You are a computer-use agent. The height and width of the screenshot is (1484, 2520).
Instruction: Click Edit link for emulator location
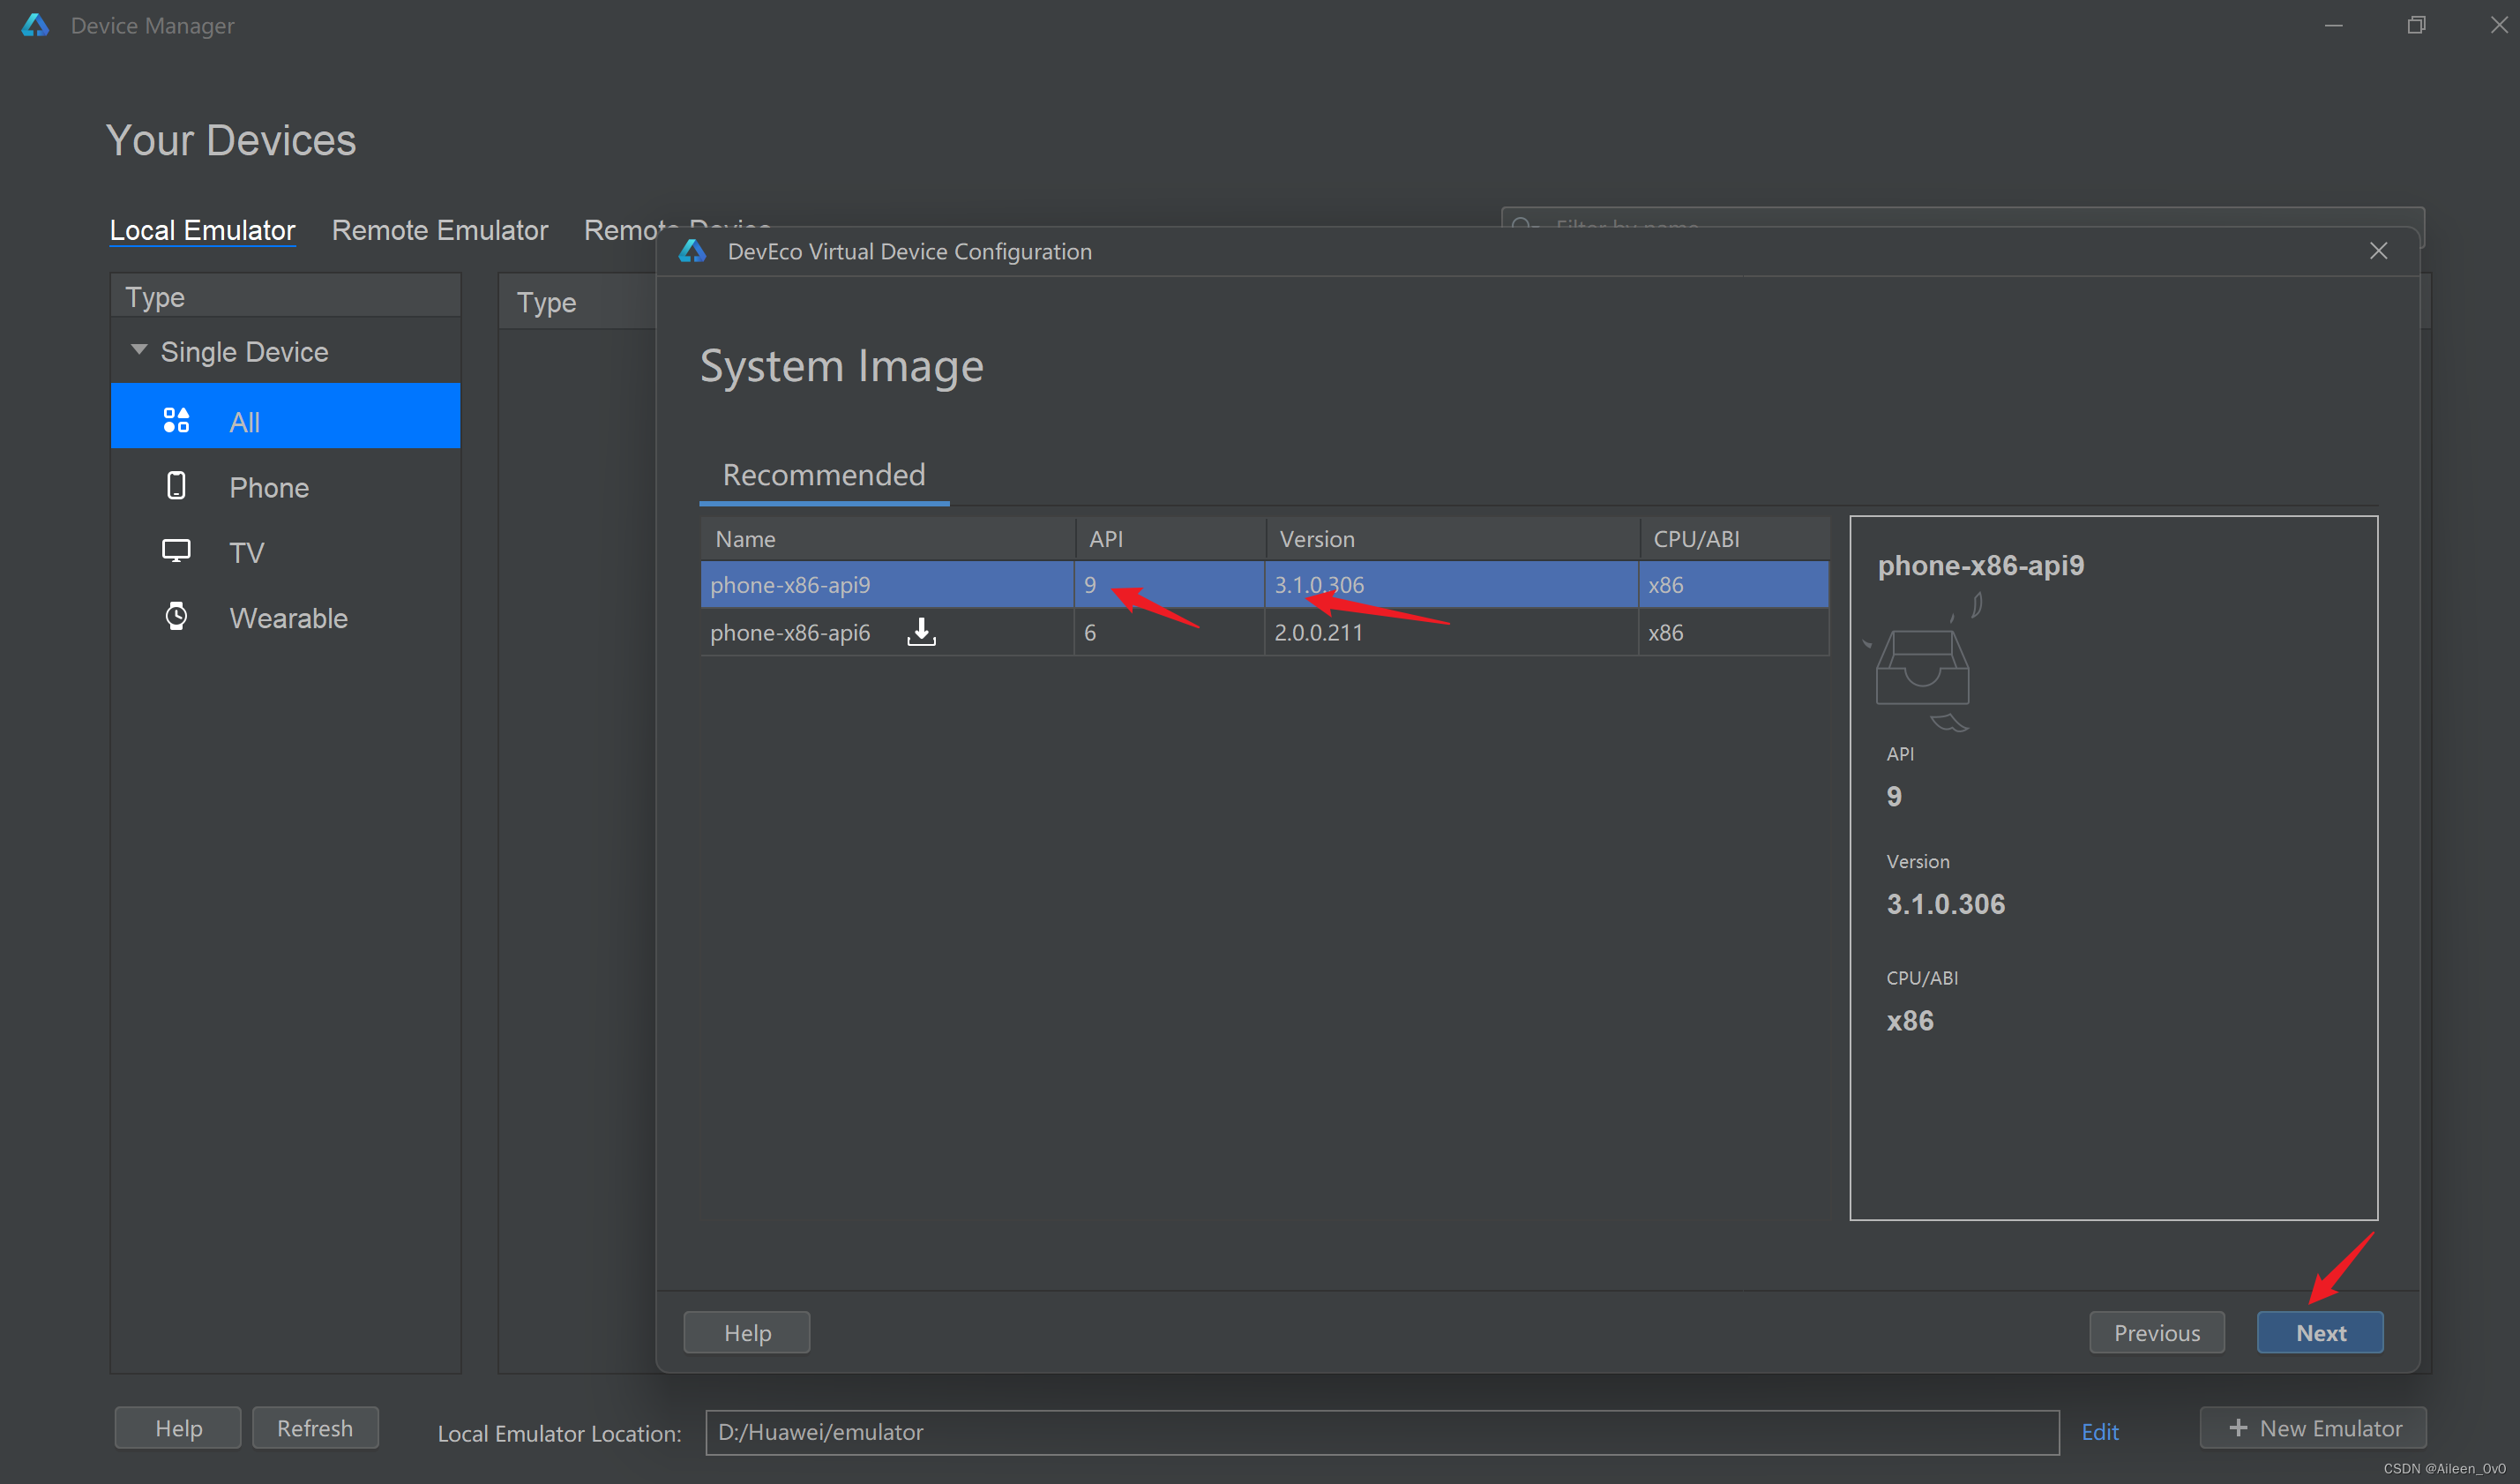point(2099,1431)
